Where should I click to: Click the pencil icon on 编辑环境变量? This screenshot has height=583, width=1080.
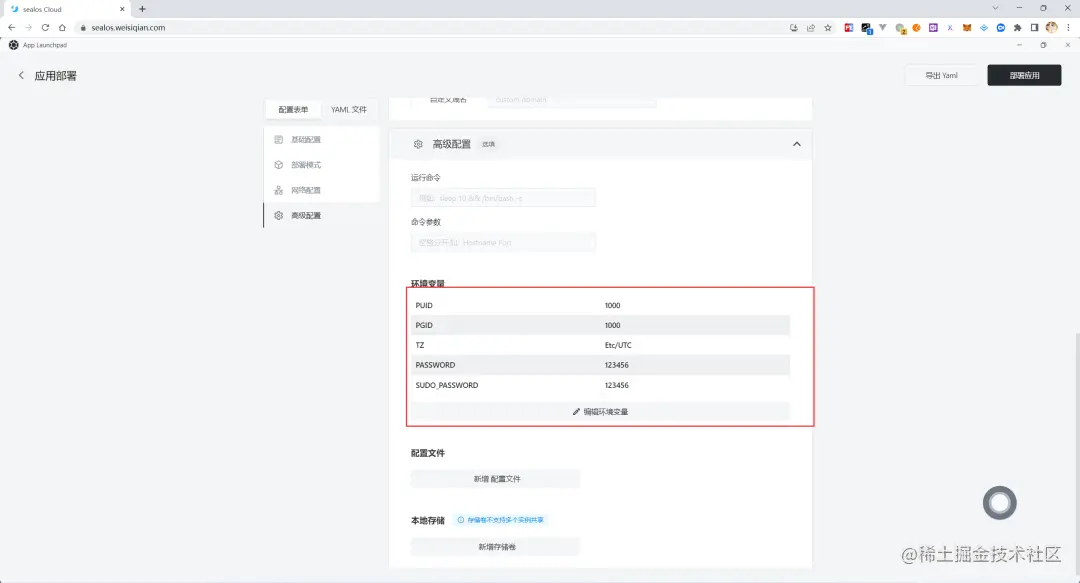point(577,411)
